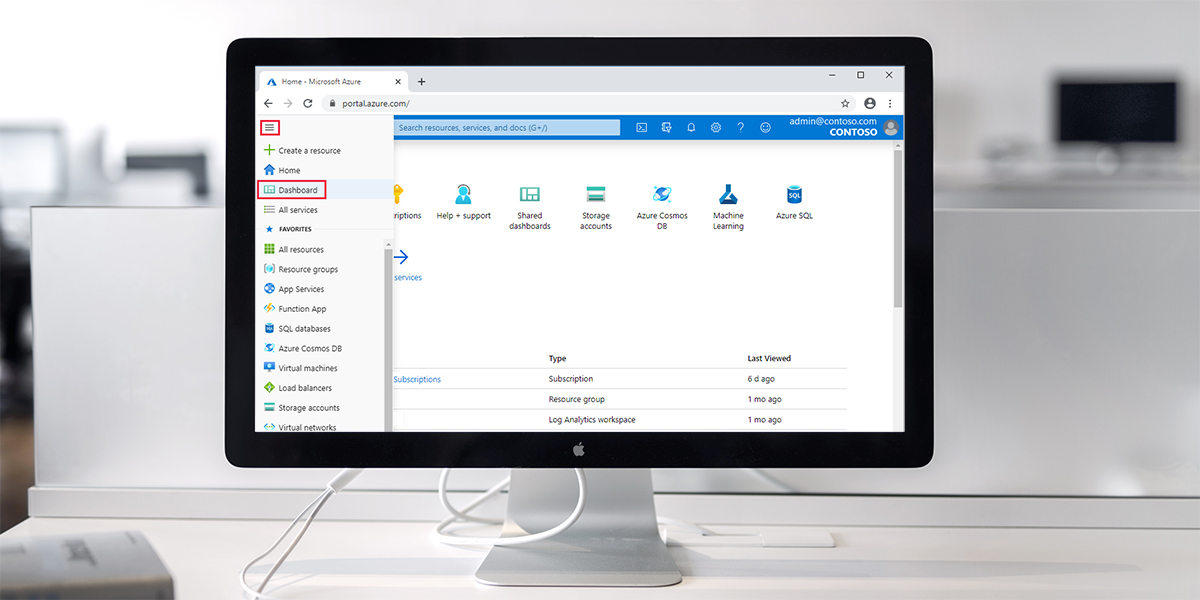Click the arrow to see more services
This screenshot has width=1200, height=600.
click(401, 257)
